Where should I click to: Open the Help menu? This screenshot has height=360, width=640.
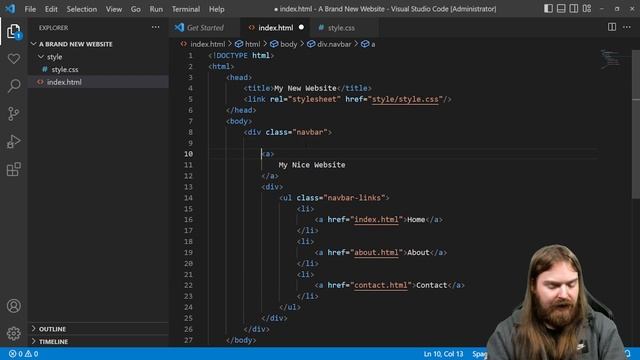pos(217,9)
